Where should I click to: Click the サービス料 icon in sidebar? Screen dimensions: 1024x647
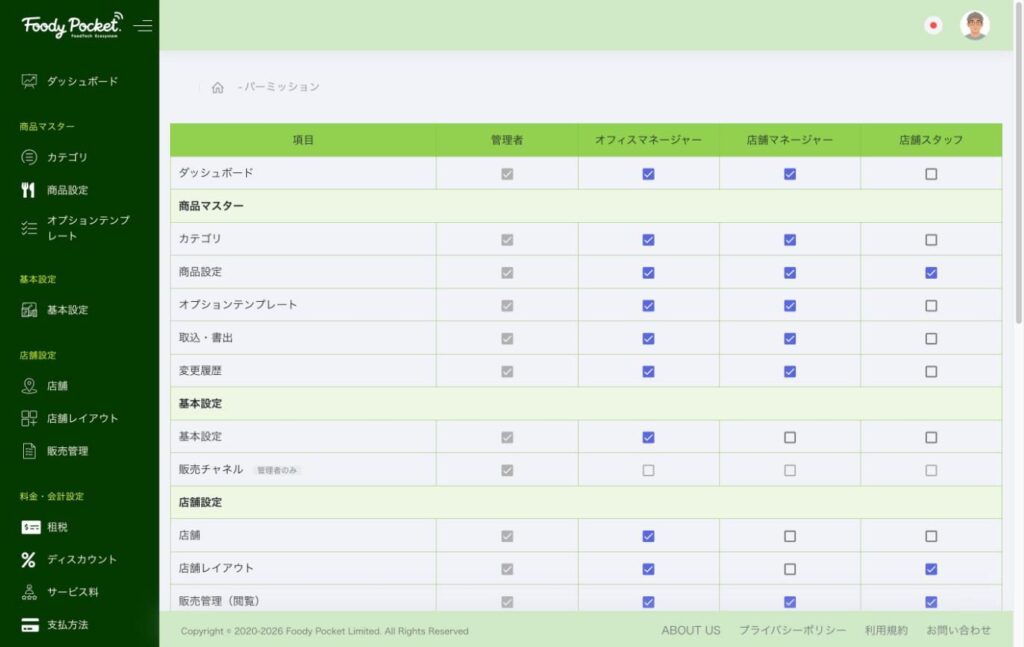tap(29, 592)
